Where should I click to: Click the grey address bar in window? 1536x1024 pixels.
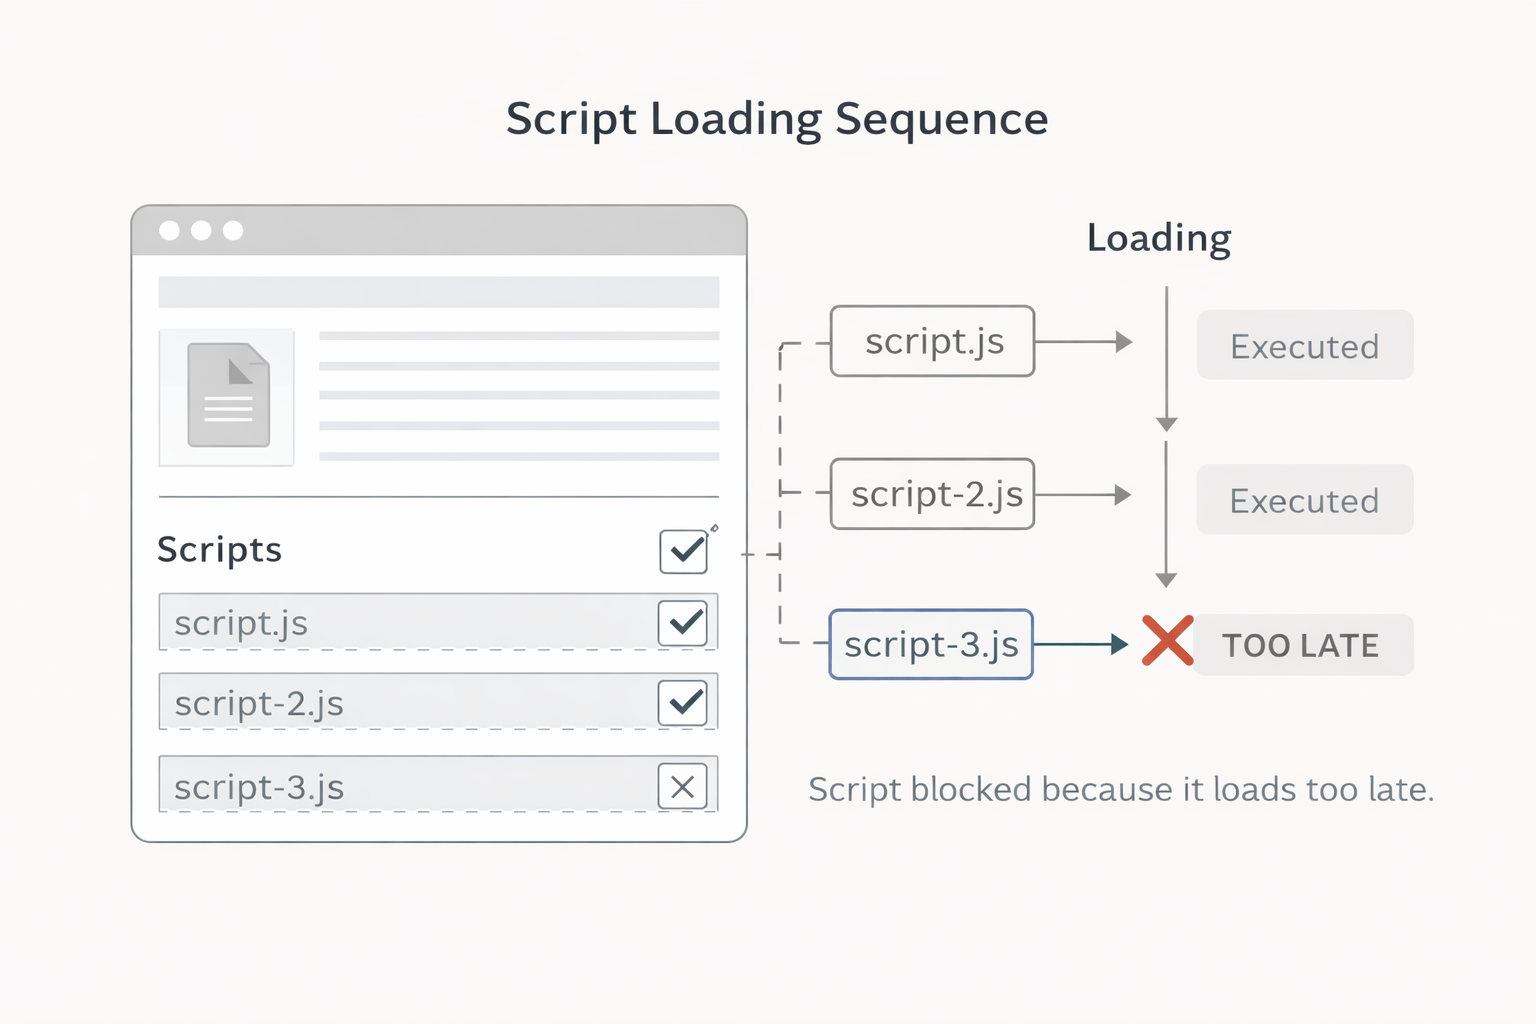(438, 292)
